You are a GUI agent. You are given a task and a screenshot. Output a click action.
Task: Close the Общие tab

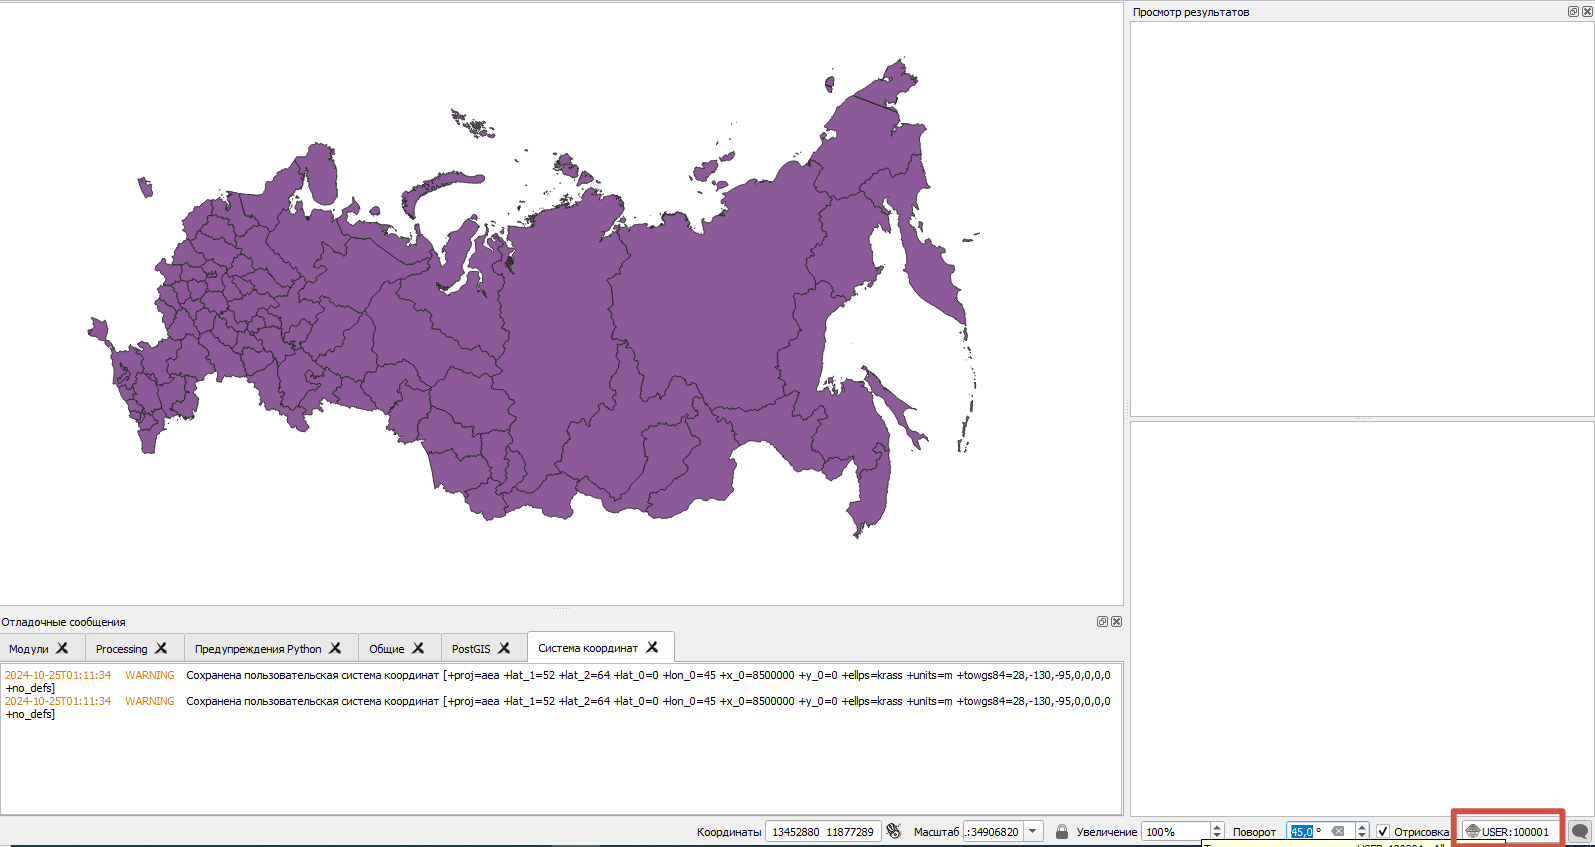click(x=418, y=648)
